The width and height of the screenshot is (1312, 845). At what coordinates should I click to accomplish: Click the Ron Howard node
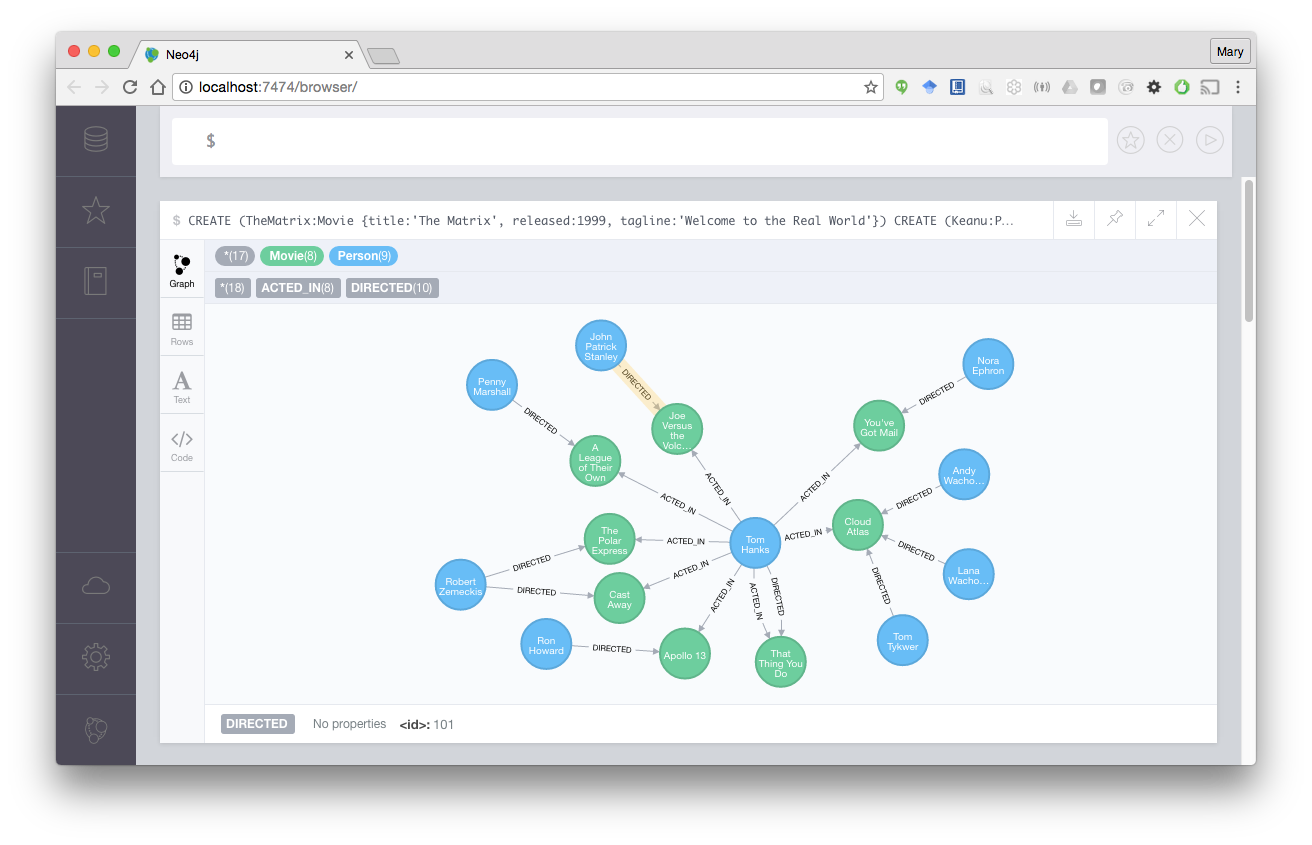tap(546, 645)
